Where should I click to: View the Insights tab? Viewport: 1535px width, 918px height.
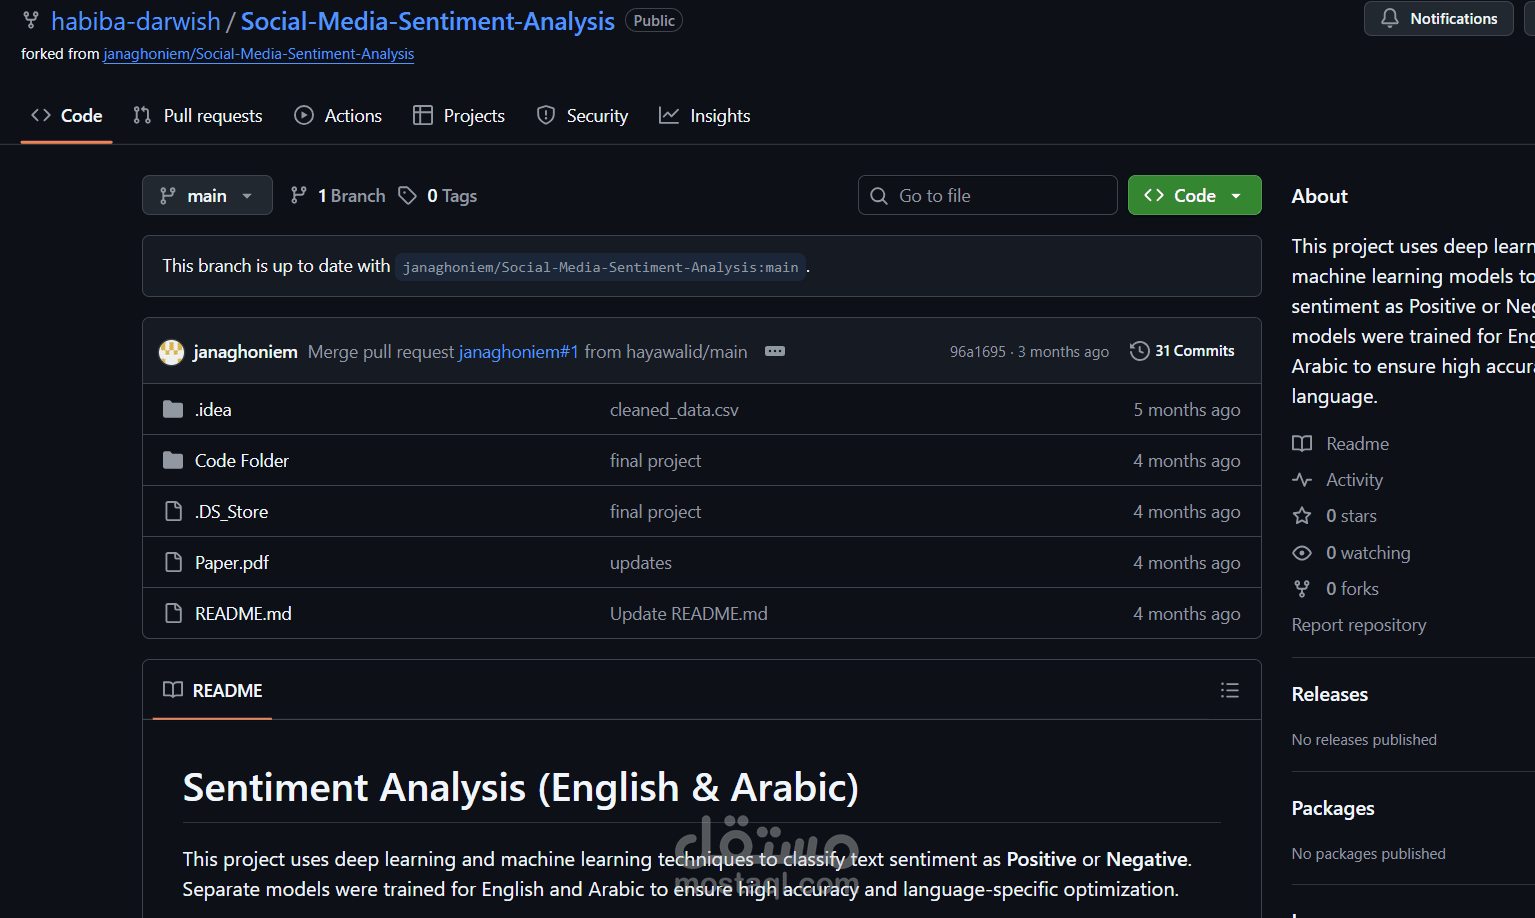tap(705, 116)
